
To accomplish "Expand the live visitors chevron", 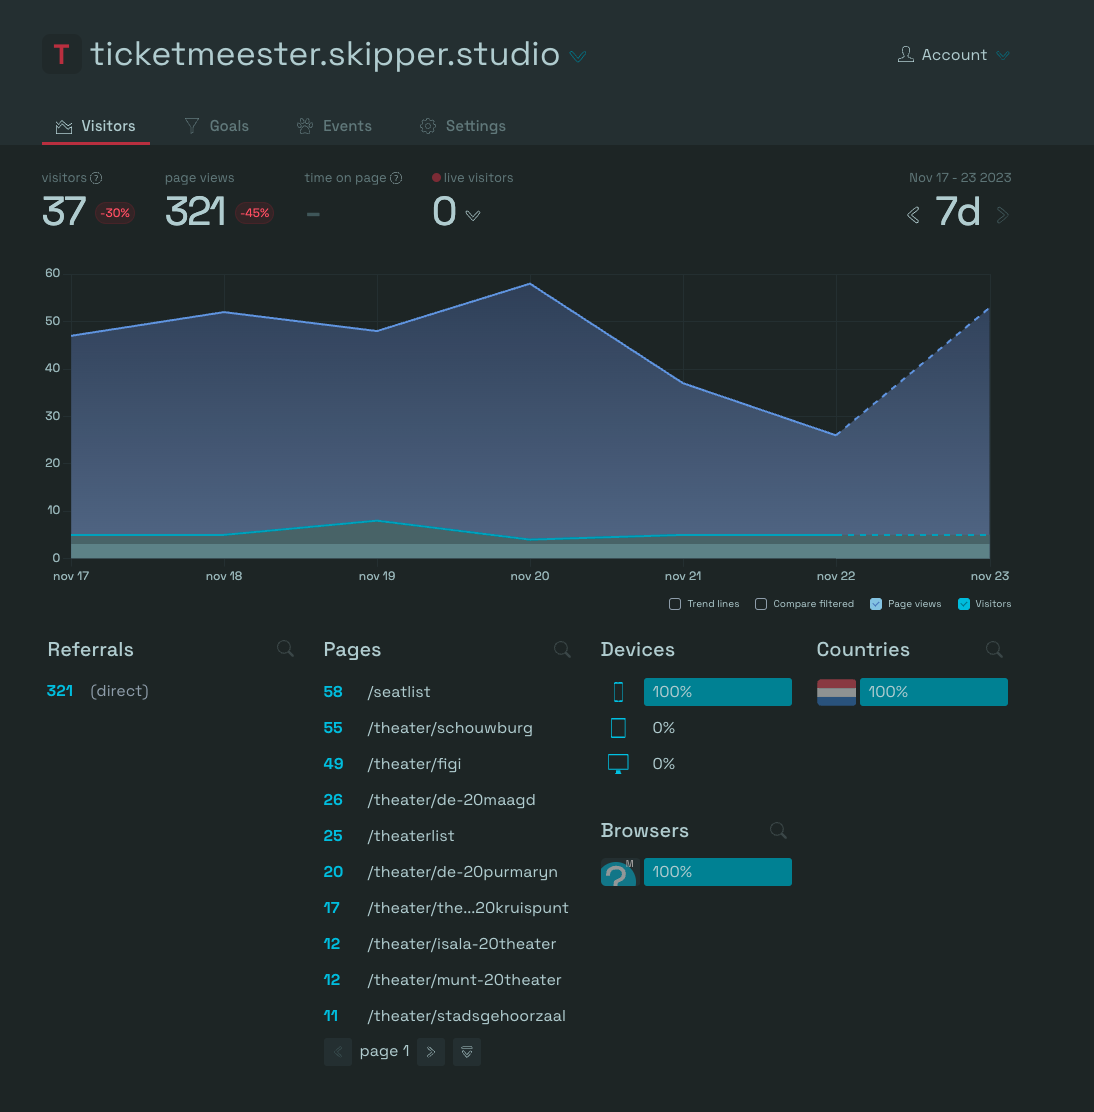I will coord(473,215).
